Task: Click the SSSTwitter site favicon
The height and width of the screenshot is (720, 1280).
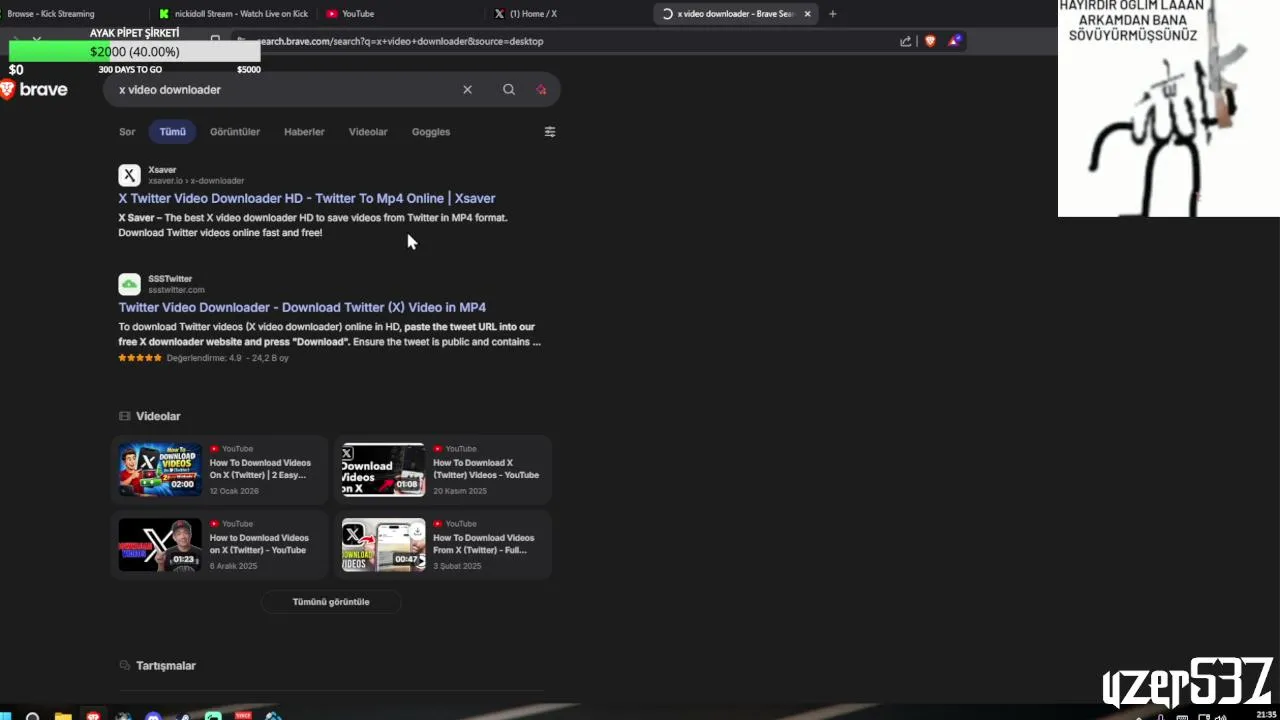Action: click(129, 284)
